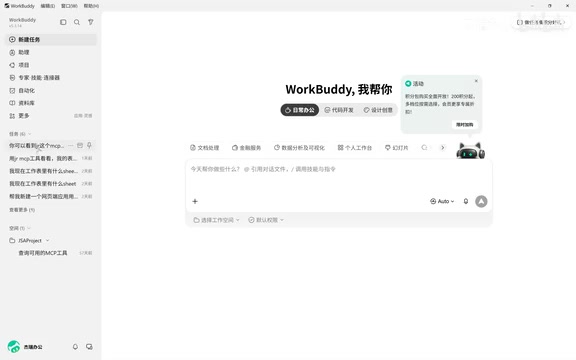Open notifications bell in sidebar footer
576x360 pixels.
(x=75, y=347)
